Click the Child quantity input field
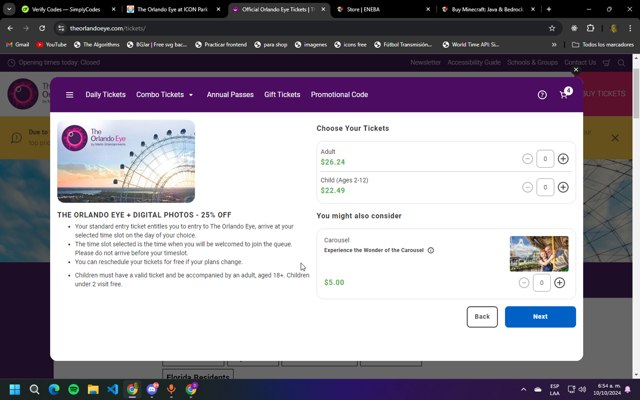 (x=545, y=187)
